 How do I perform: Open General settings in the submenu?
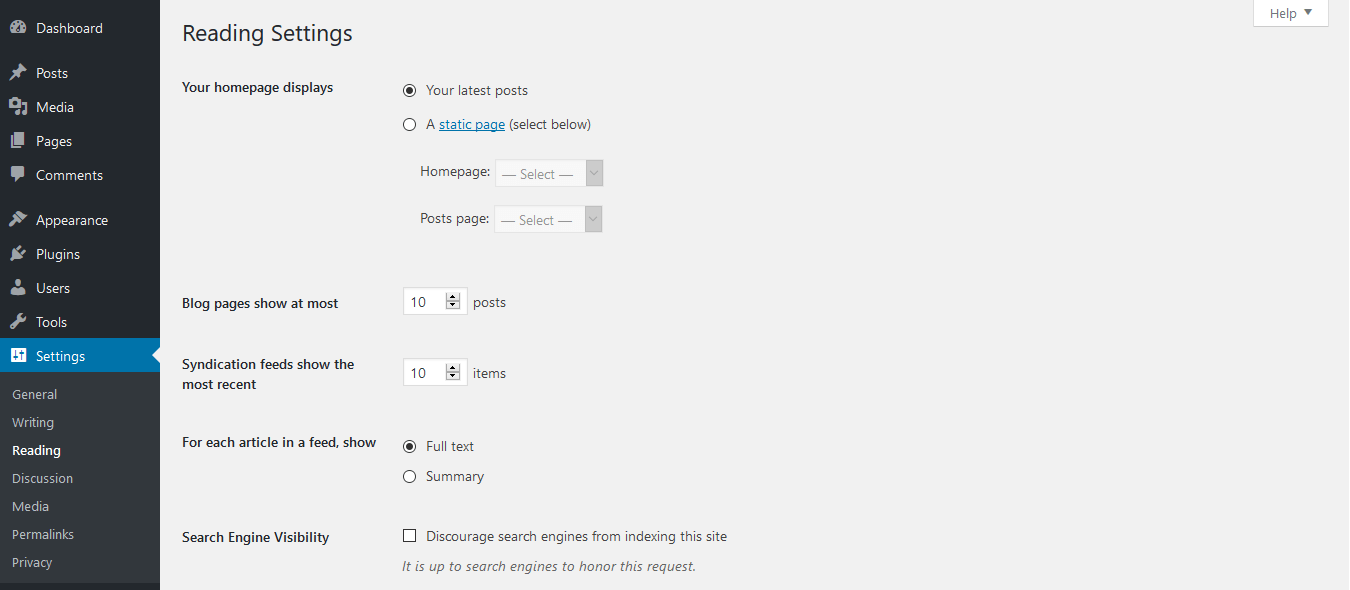(35, 395)
